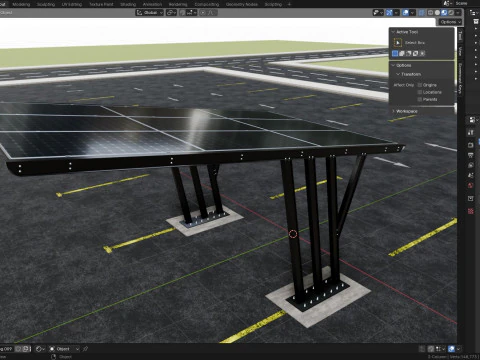The image size is (480, 360).
Task: Open the World properties tab icon
Action: click(x=471, y=185)
